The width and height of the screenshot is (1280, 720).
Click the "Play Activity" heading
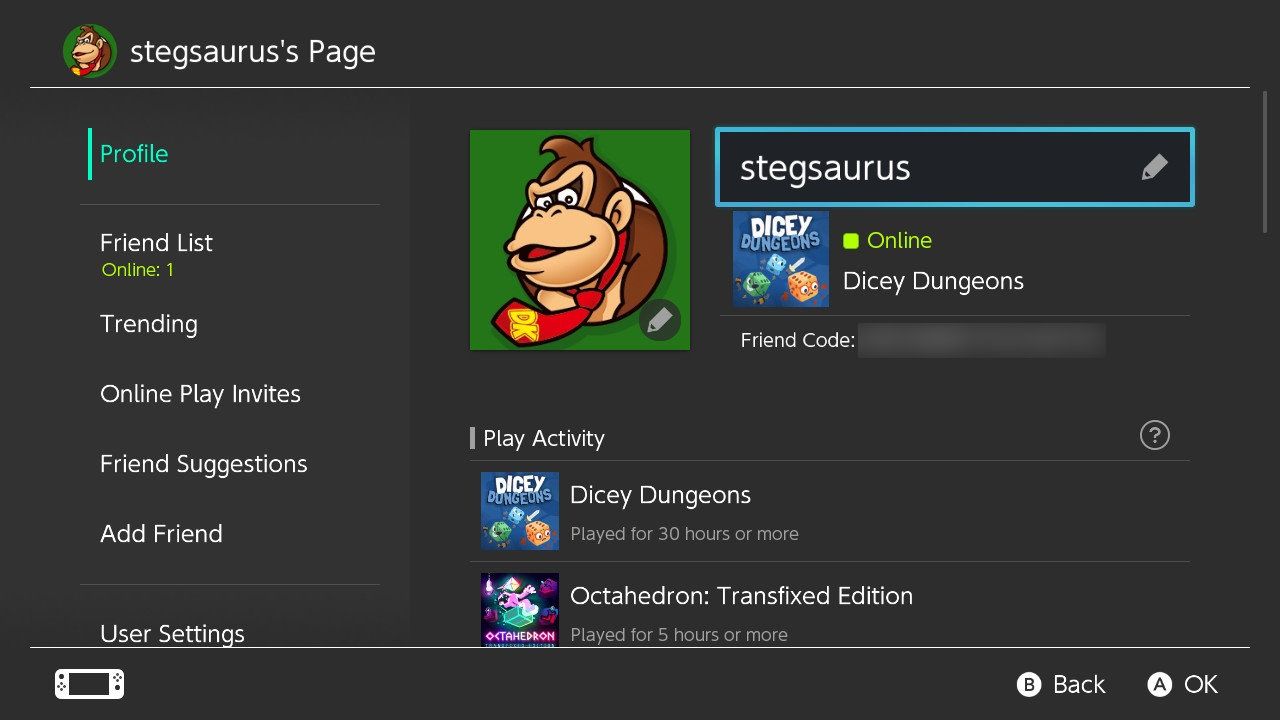pyautogui.click(x=544, y=438)
